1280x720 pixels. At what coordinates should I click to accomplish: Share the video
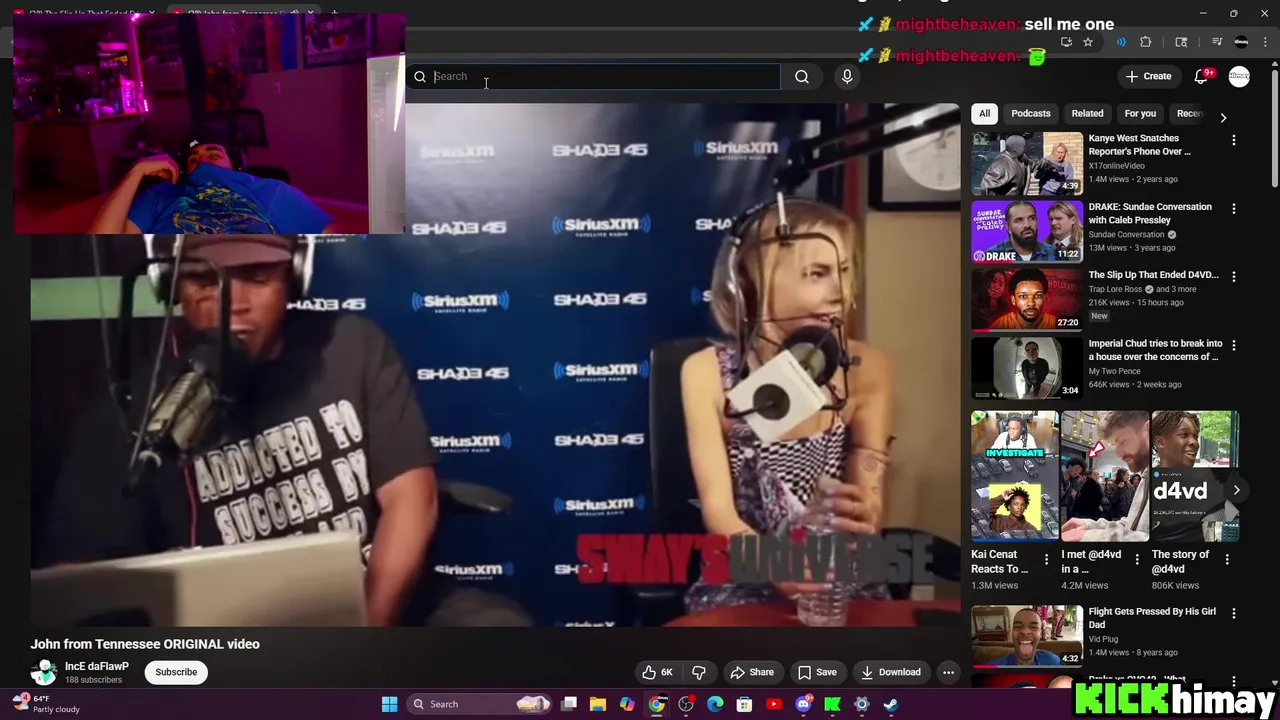752,672
